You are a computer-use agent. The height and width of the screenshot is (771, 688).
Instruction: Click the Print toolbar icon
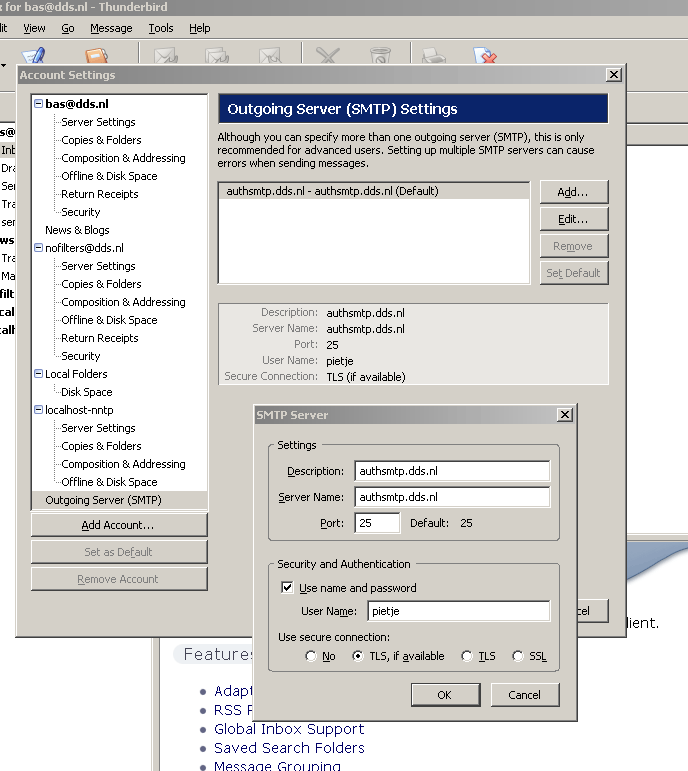(x=434, y=55)
